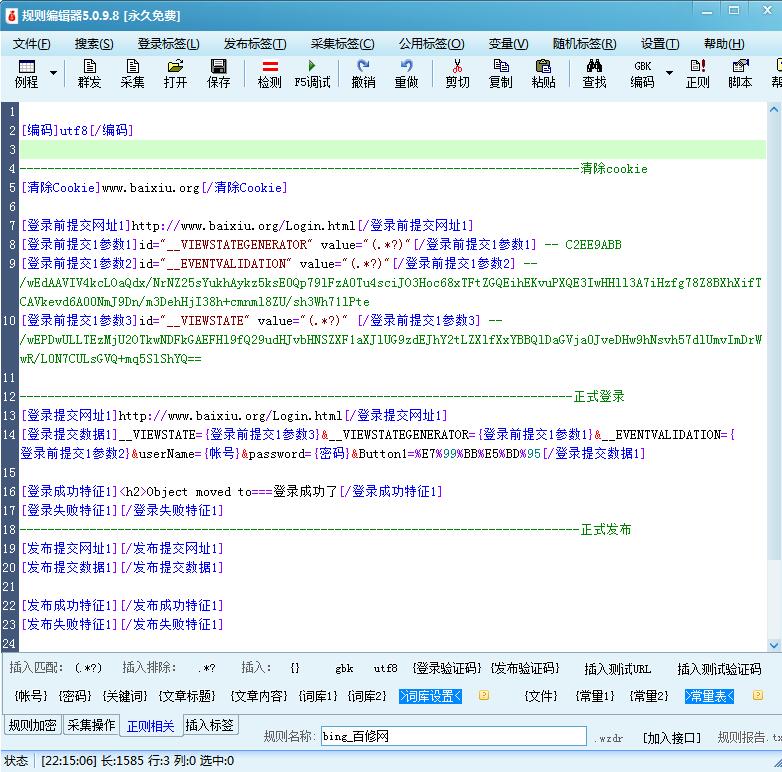This screenshot has width=782, height=772.
Task: Click the 群发 toolbar icon
Action: [x=89, y=73]
